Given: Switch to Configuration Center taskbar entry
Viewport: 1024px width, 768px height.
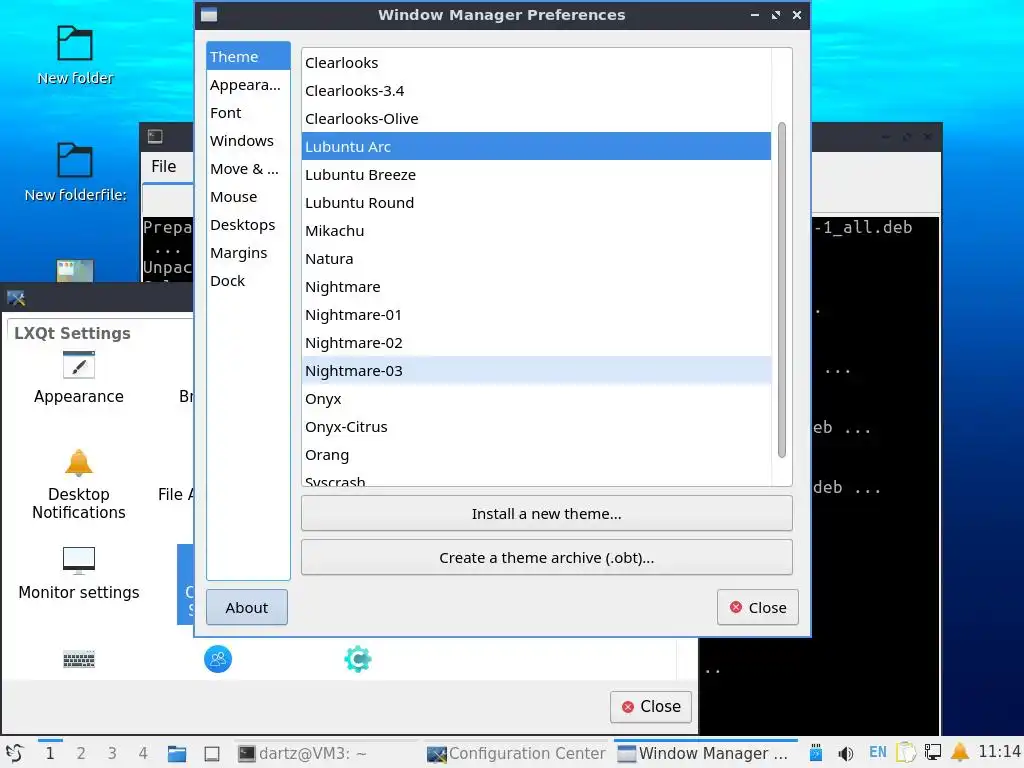Looking at the screenshot, I should [517, 754].
